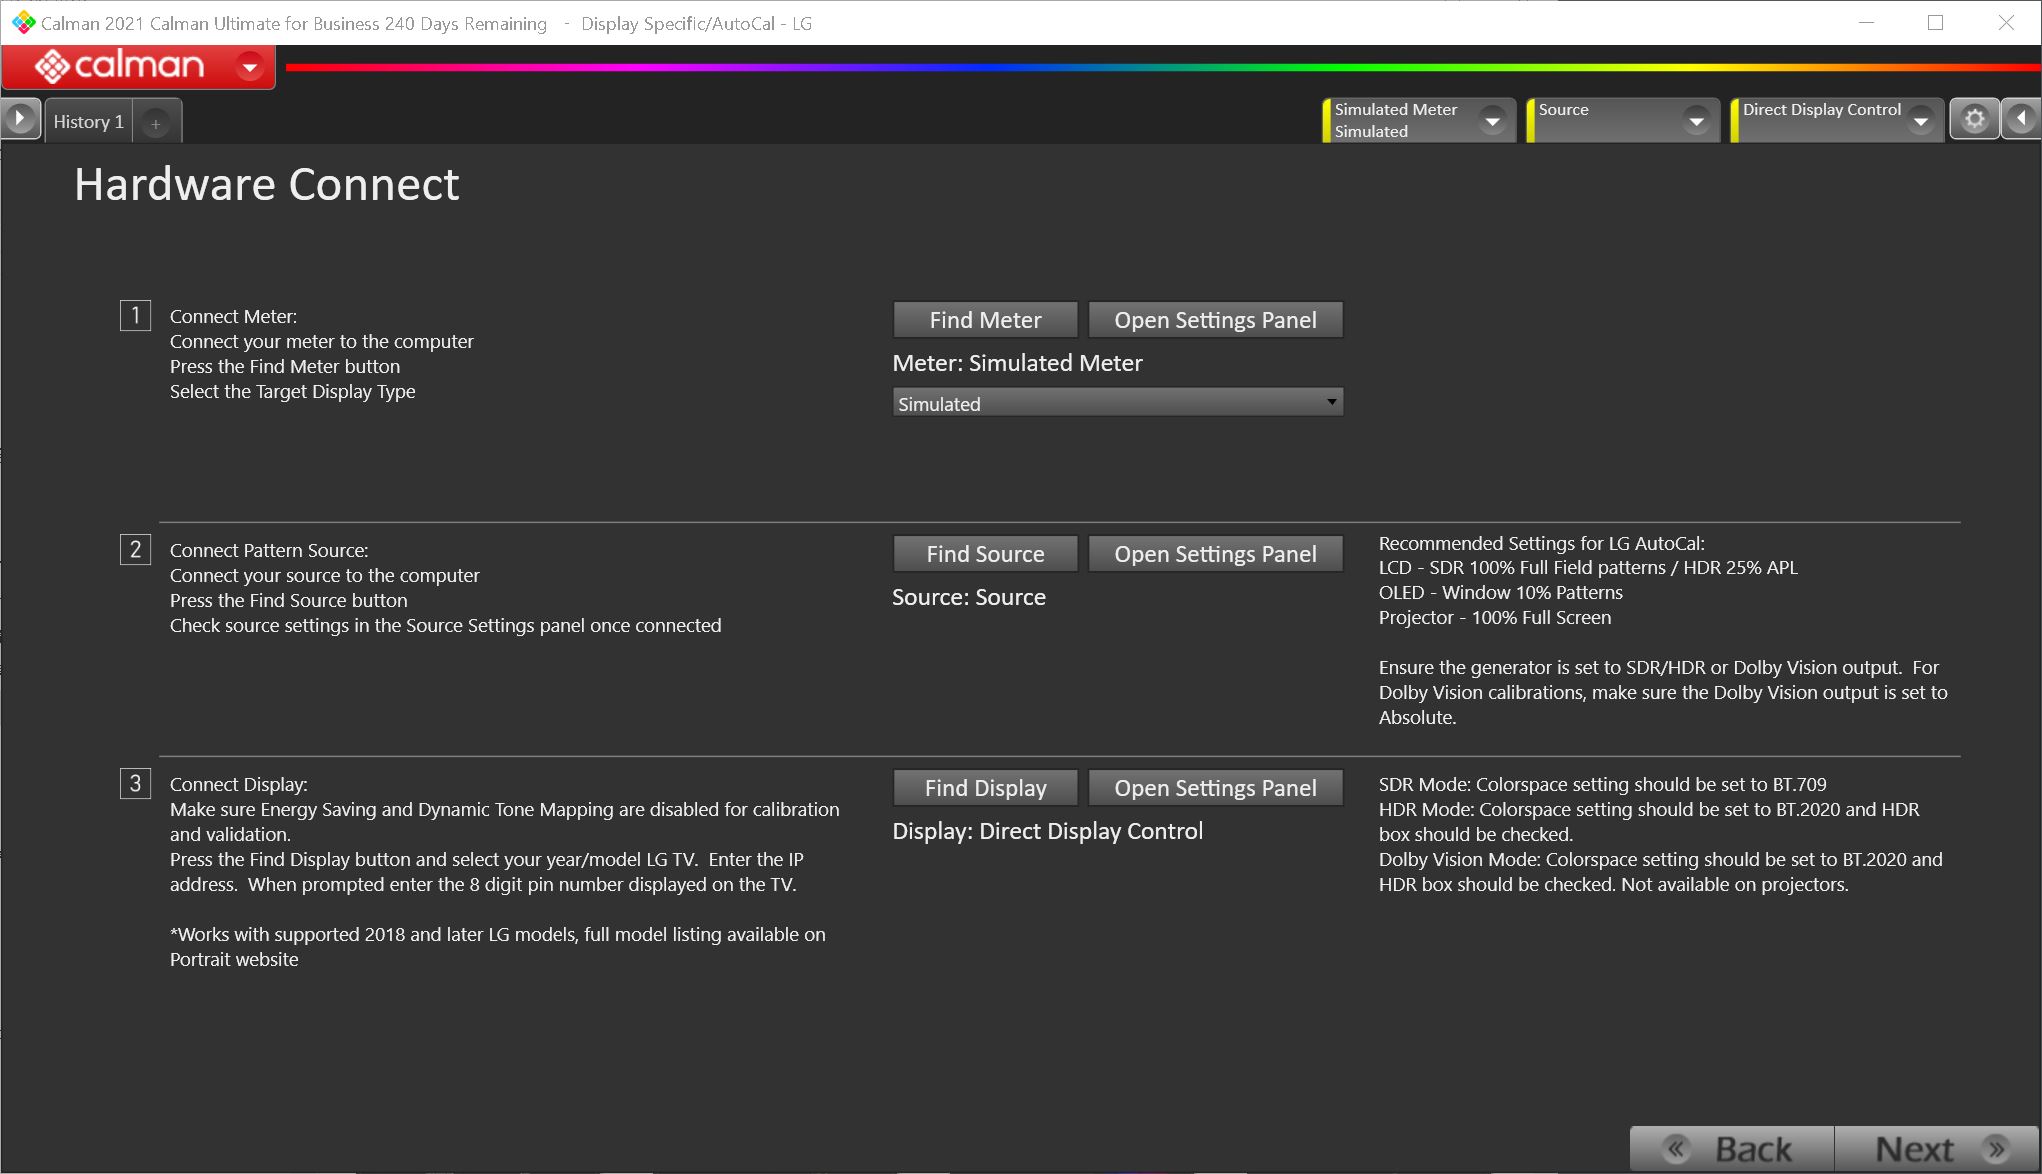Click the Find Meter button
Screen dimensions: 2042x1174
pos(984,320)
